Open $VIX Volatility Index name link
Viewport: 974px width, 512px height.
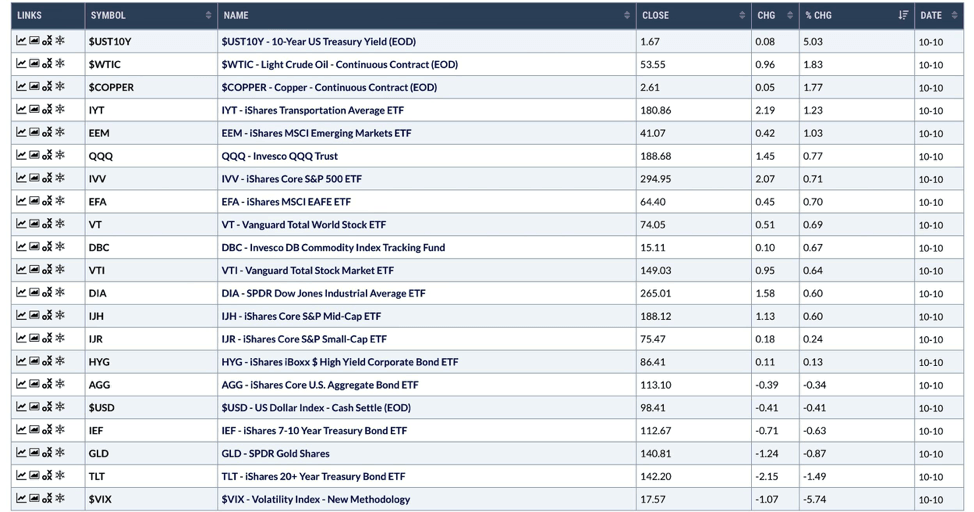[316, 499]
